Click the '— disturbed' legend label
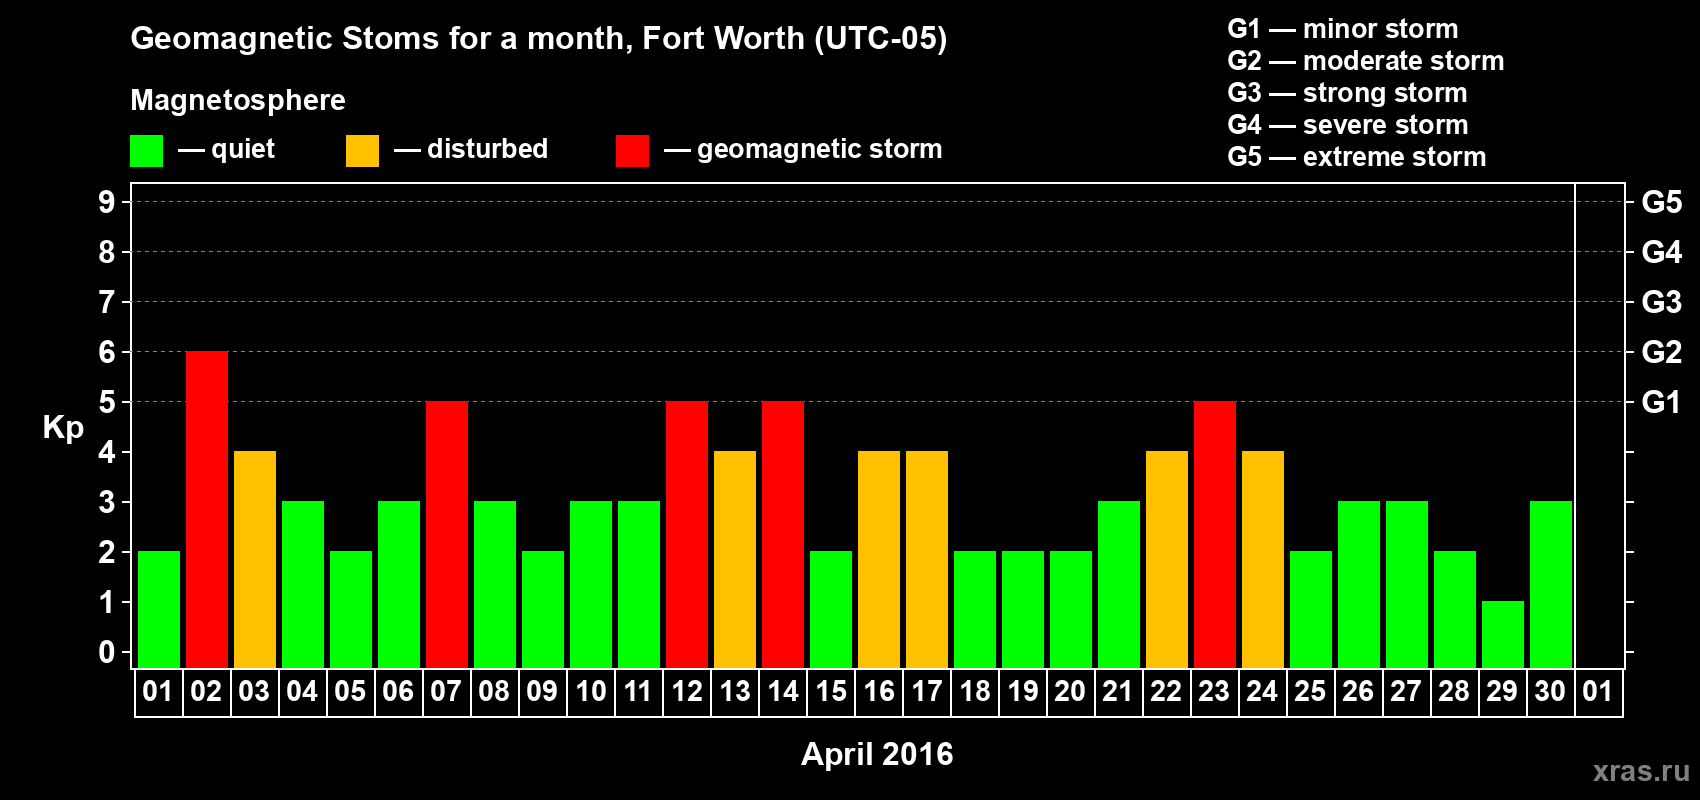The width and height of the screenshot is (1700, 800). pyautogui.click(x=471, y=149)
